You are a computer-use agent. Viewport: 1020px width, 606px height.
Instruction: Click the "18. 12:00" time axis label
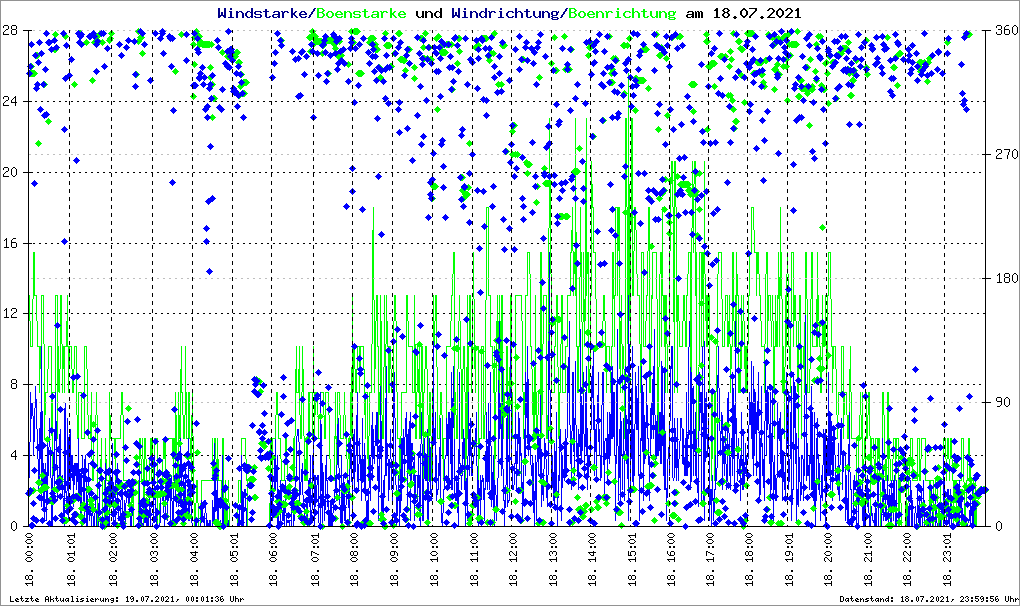(x=512, y=559)
